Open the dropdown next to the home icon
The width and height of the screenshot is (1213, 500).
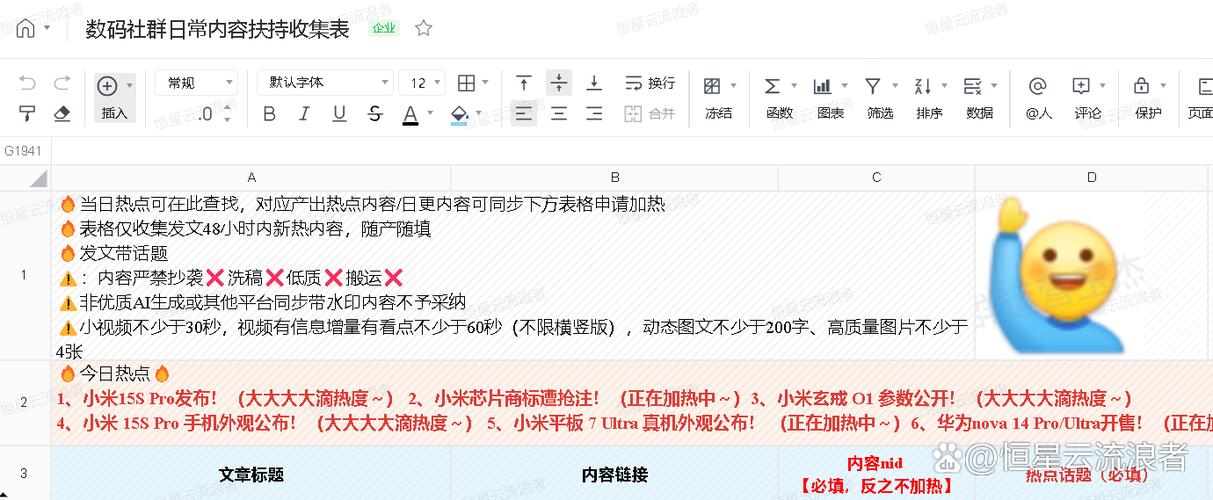pos(47,29)
